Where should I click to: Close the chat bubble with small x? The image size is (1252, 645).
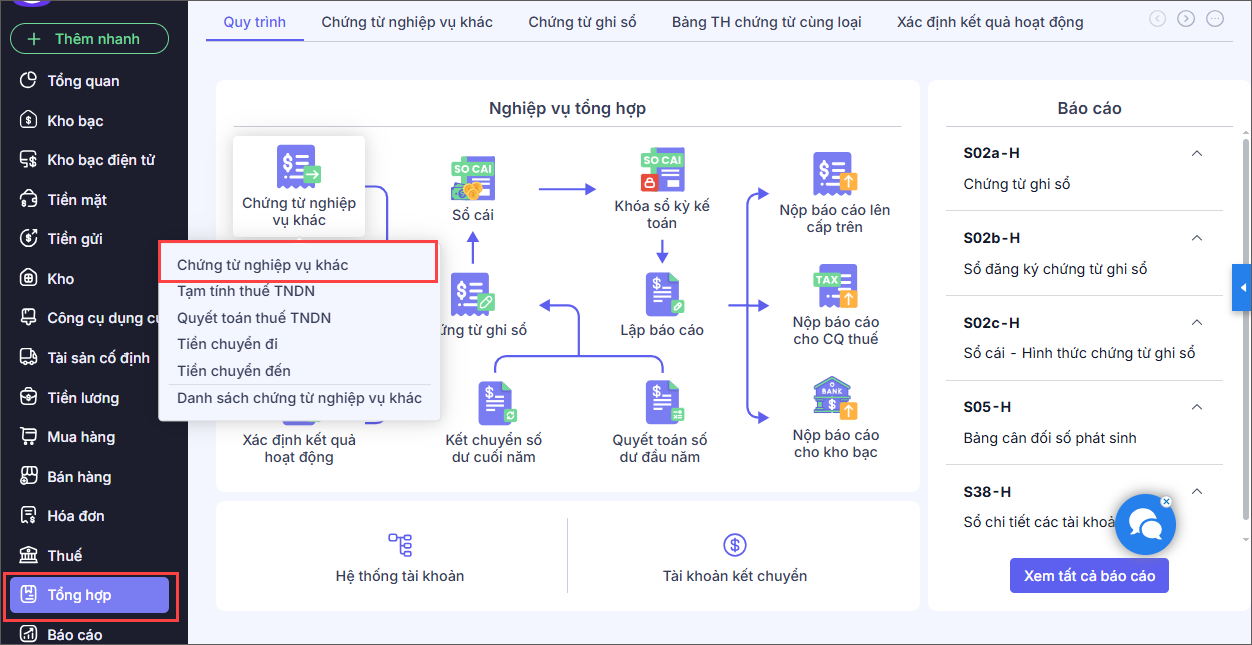click(x=1165, y=502)
